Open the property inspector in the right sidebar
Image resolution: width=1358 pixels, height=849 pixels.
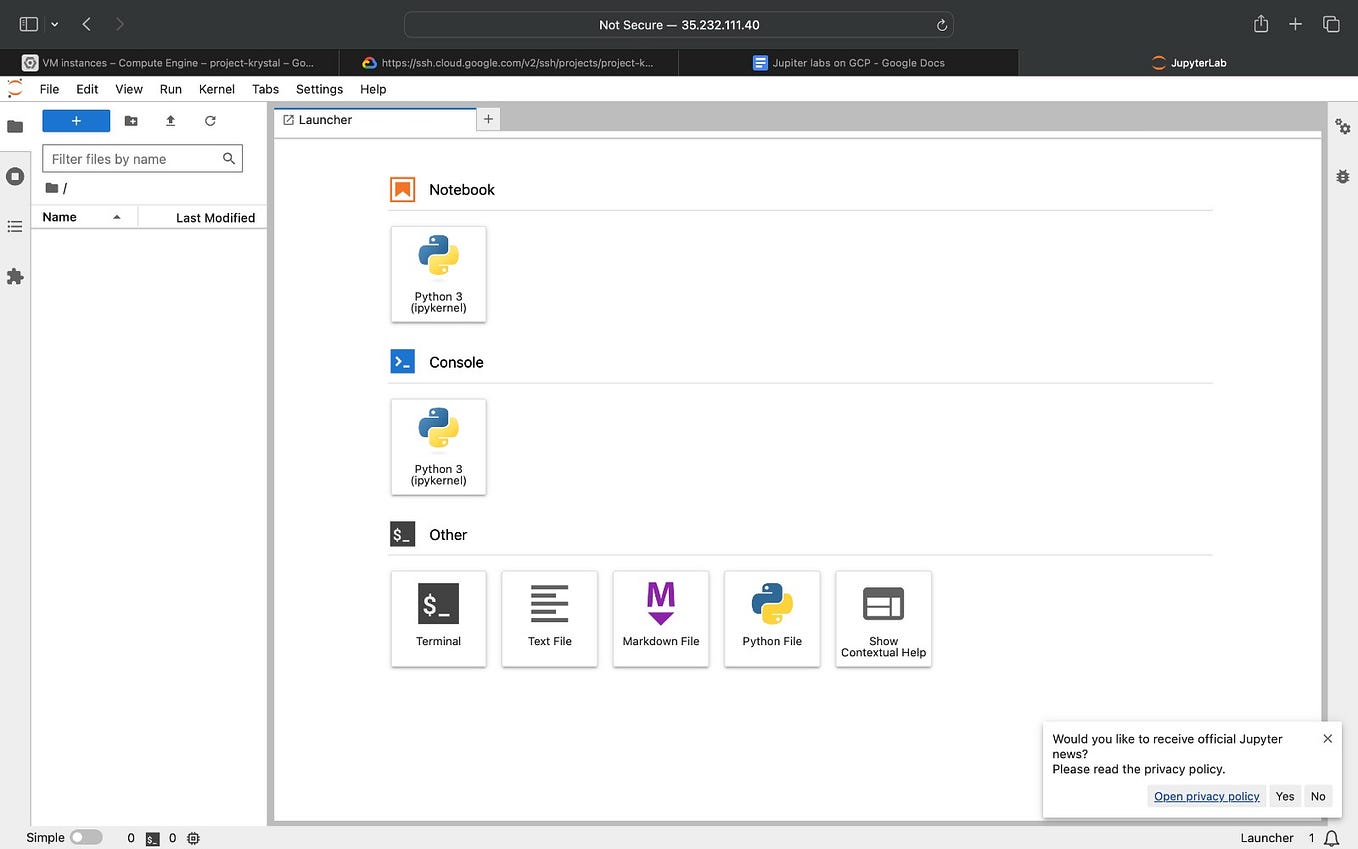coord(1342,127)
